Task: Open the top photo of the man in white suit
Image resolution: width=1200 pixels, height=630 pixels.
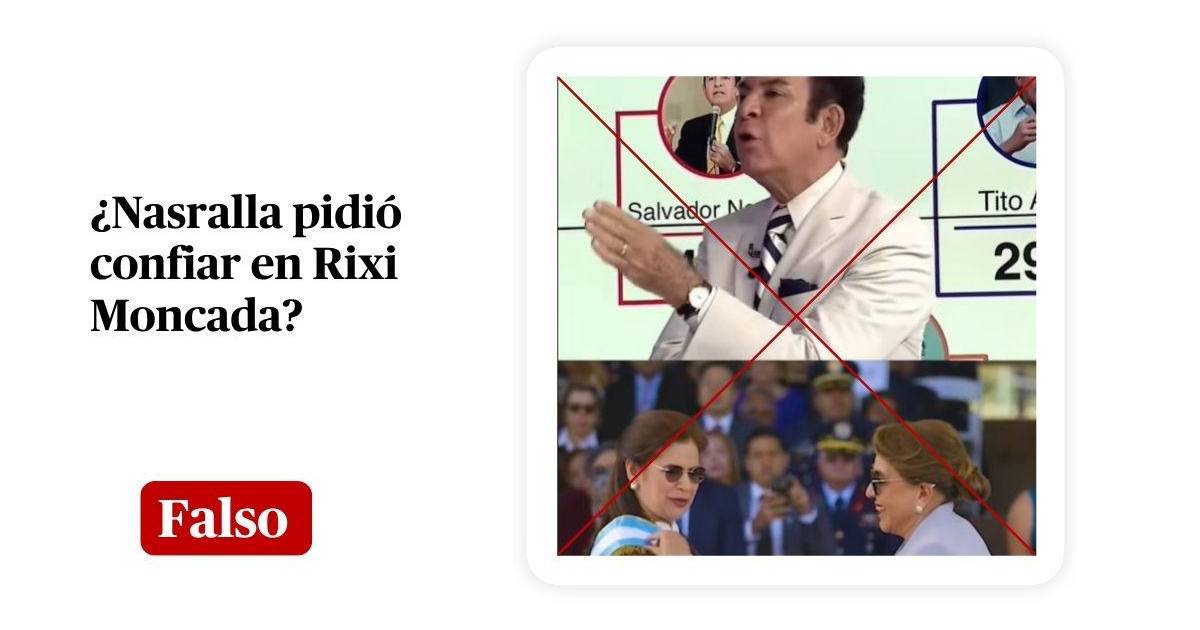Action: click(796, 218)
